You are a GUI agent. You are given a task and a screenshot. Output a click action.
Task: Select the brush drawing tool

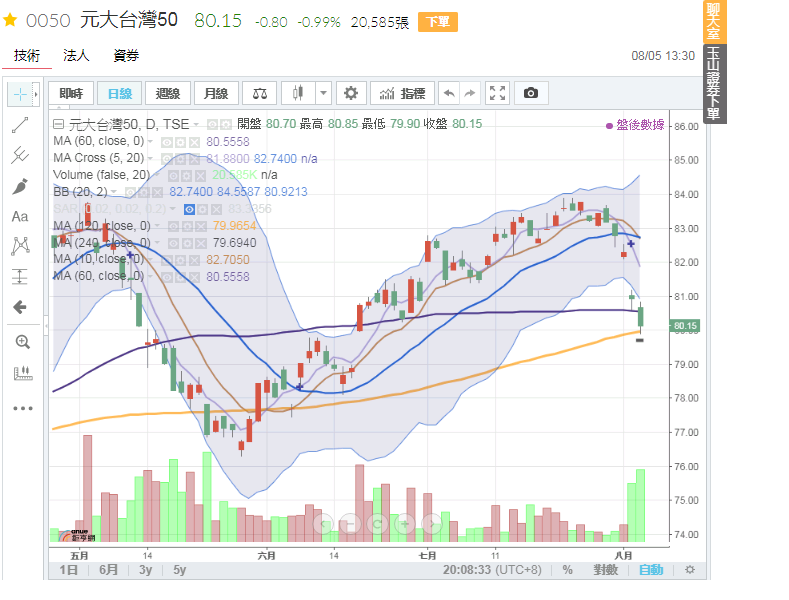(x=20, y=186)
